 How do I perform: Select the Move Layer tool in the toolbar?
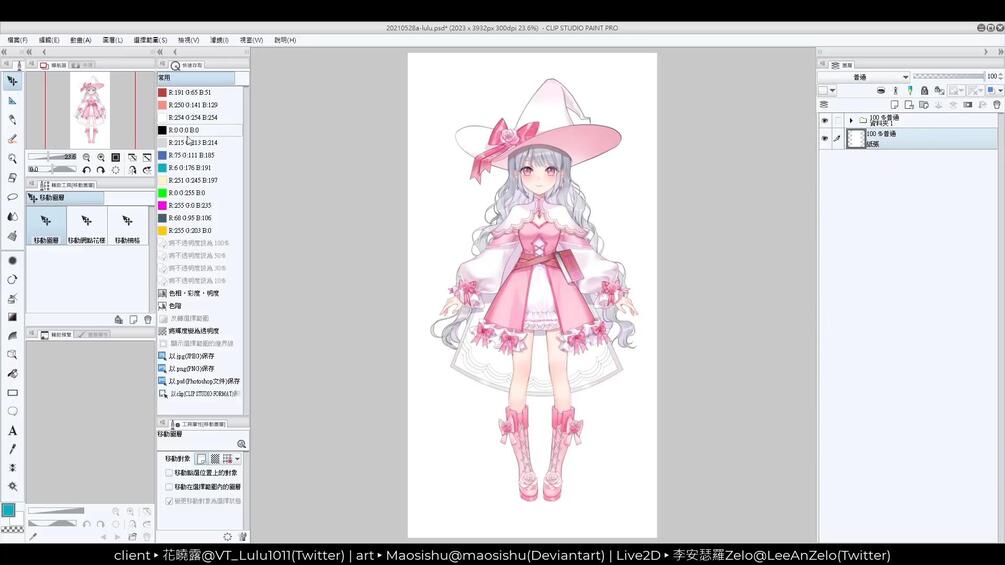(x=12, y=81)
